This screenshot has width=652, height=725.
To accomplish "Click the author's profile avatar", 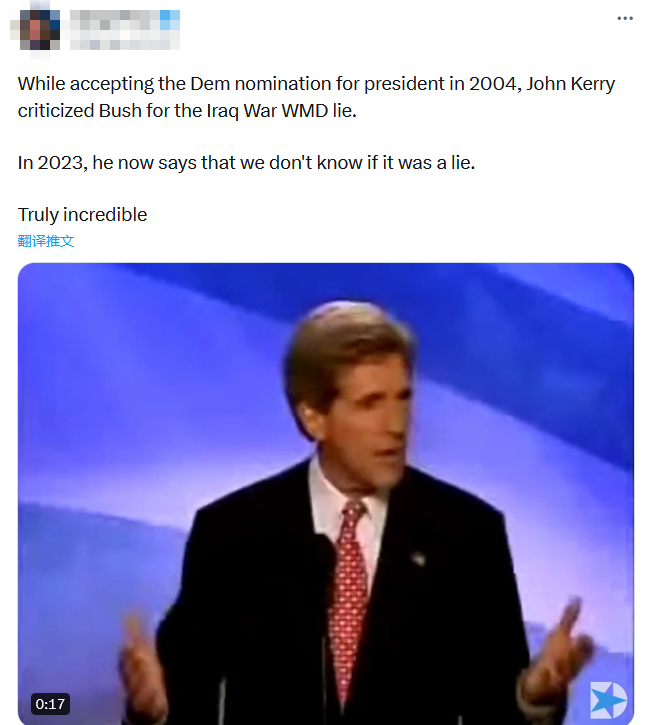I will (x=35, y=27).
